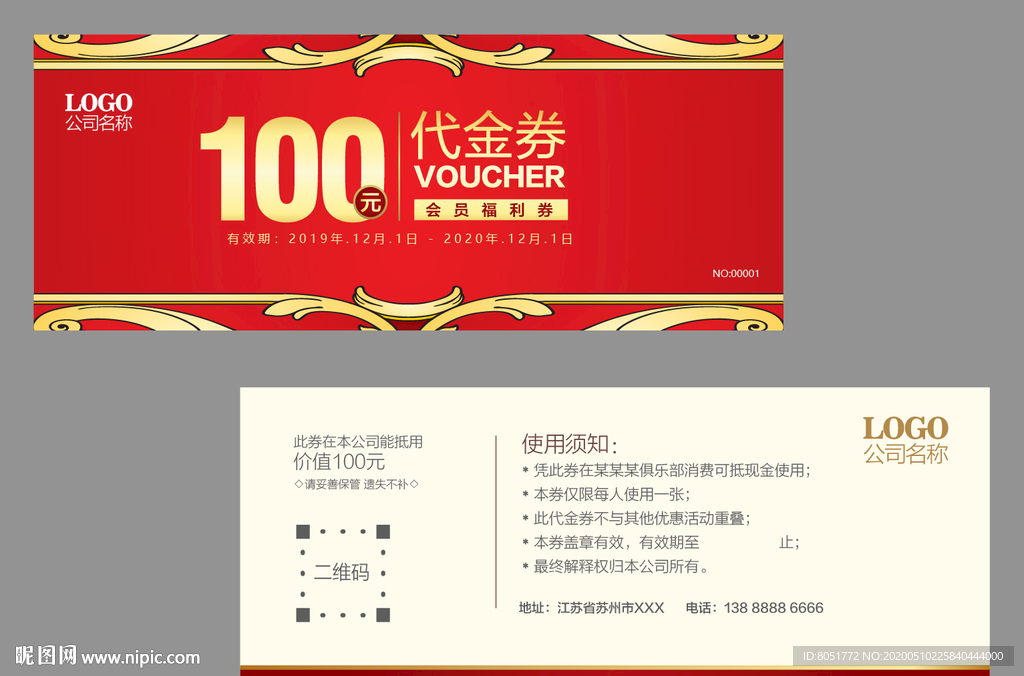Click the large gold 100 number
Screen dimensions: 1024x676
point(292,169)
